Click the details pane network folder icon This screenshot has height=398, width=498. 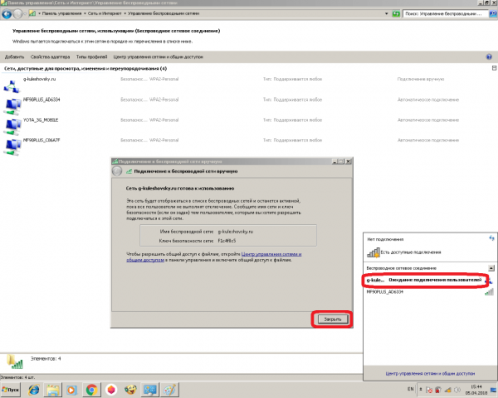pos(15,362)
